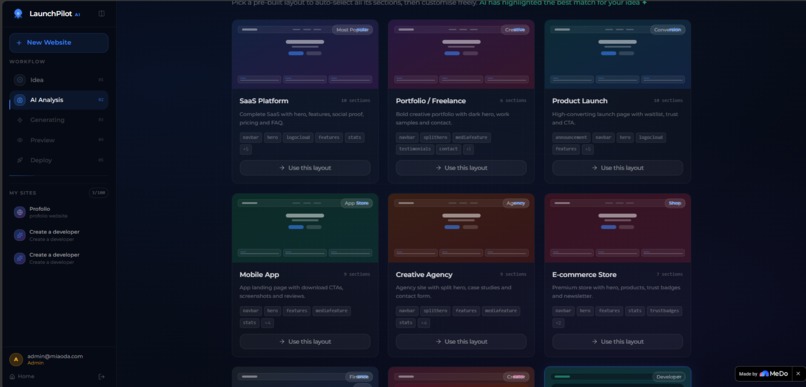This screenshot has height=387, width=806.
Task: Click the admin user avatar icon
Action: pyautogui.click(x=16, y=359)
